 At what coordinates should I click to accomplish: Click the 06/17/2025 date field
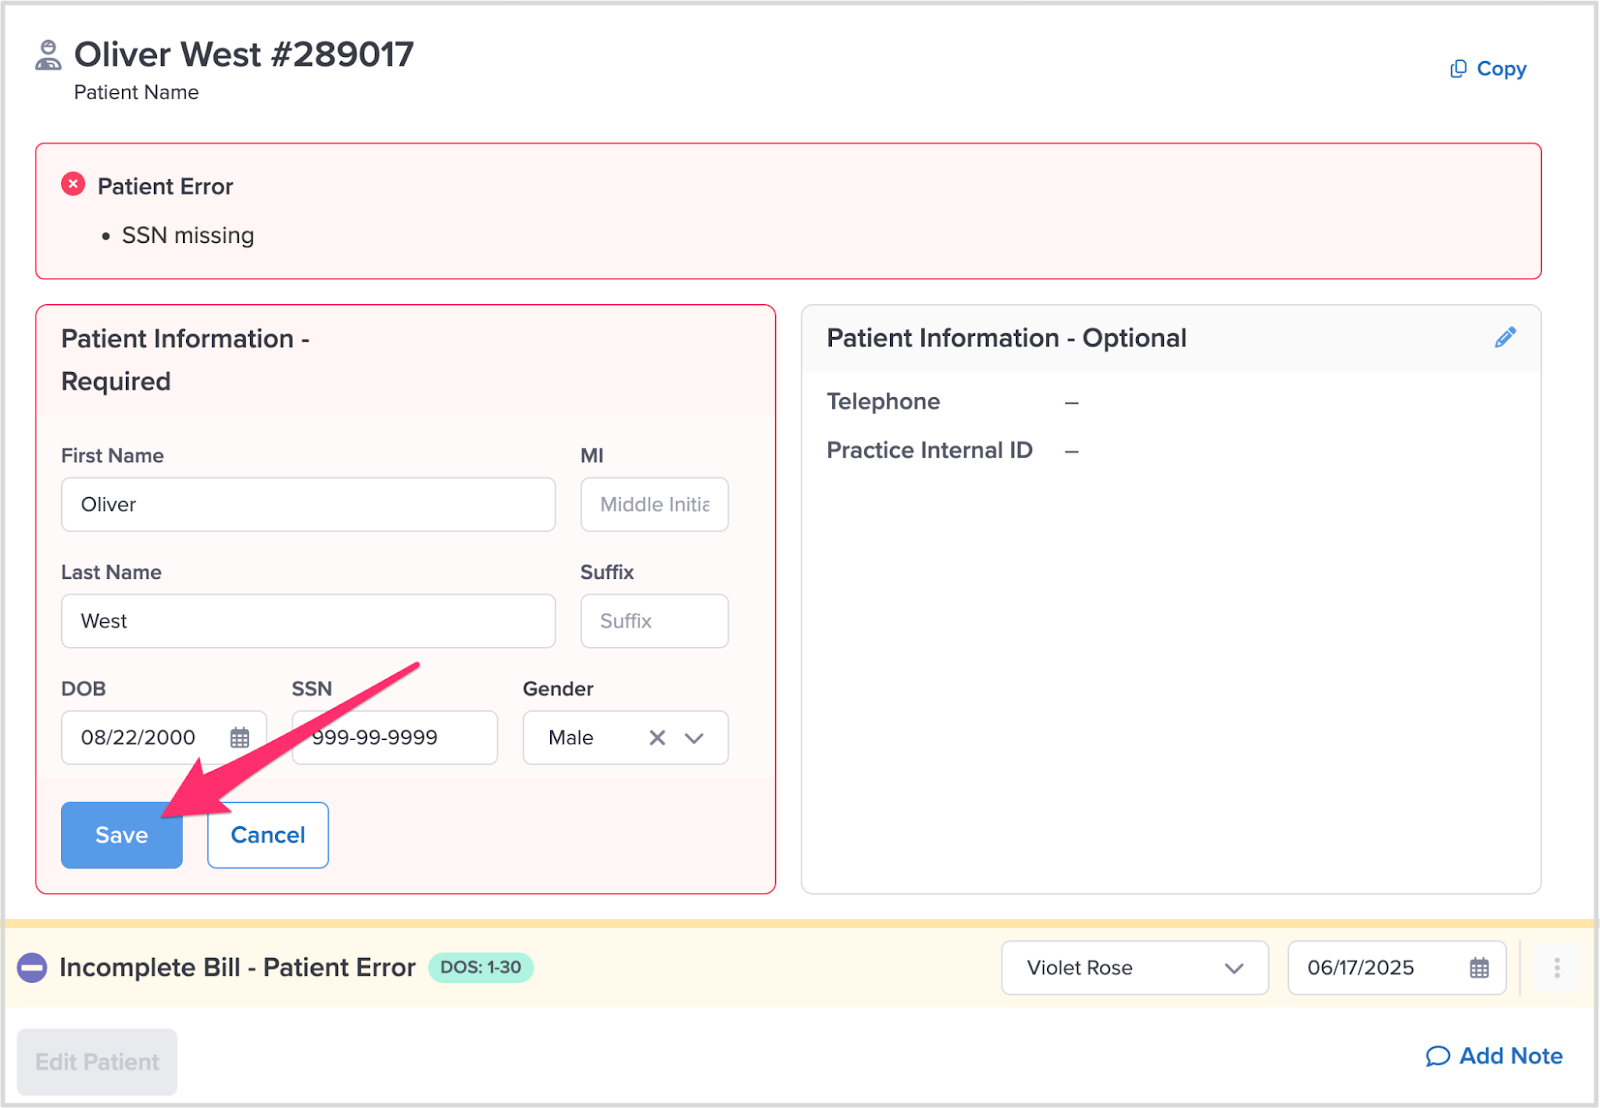(1397, 968)
